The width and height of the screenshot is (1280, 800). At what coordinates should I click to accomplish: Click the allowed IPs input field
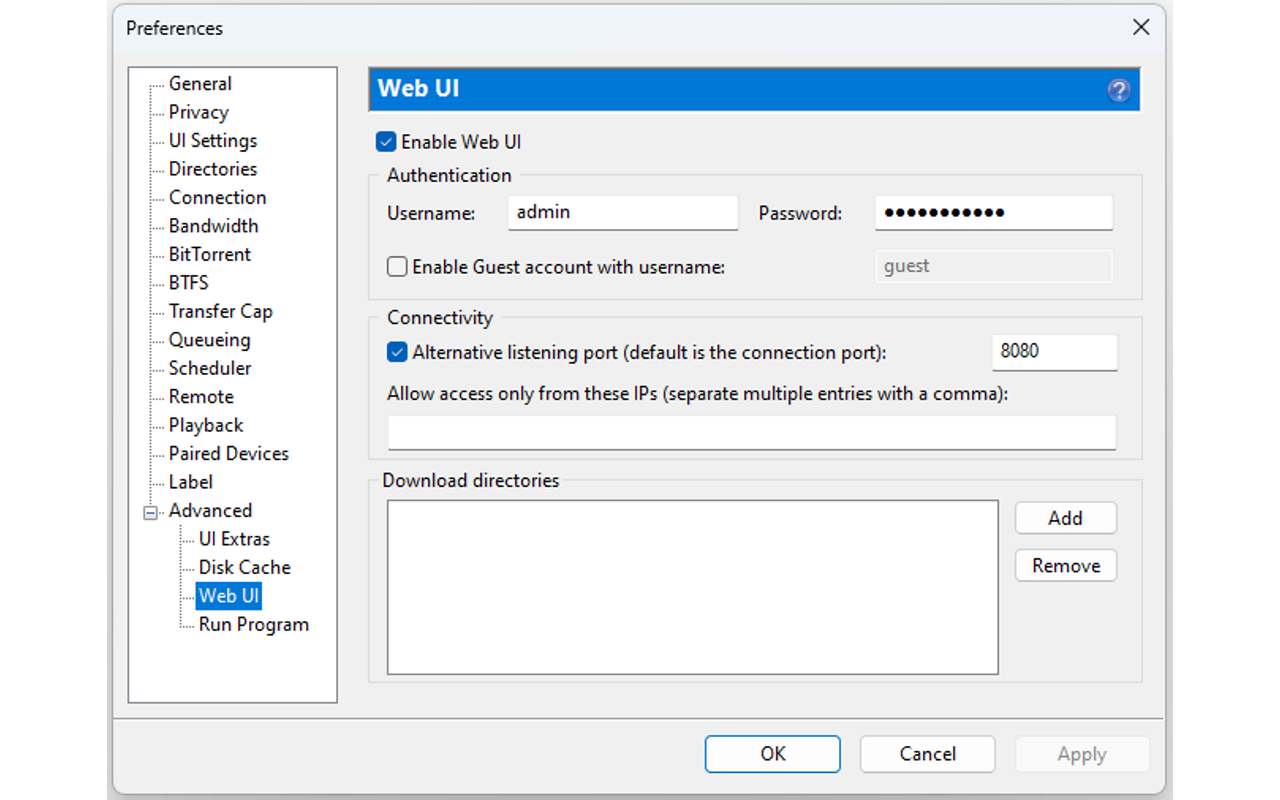click(751, 433)
